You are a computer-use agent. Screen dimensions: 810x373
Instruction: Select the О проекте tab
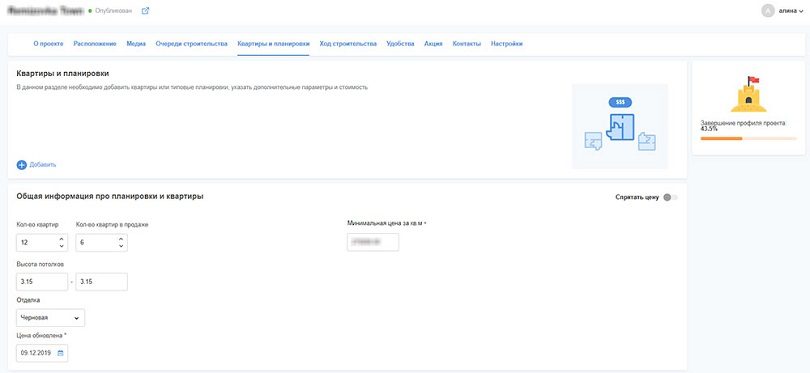(x=48, y=44)
